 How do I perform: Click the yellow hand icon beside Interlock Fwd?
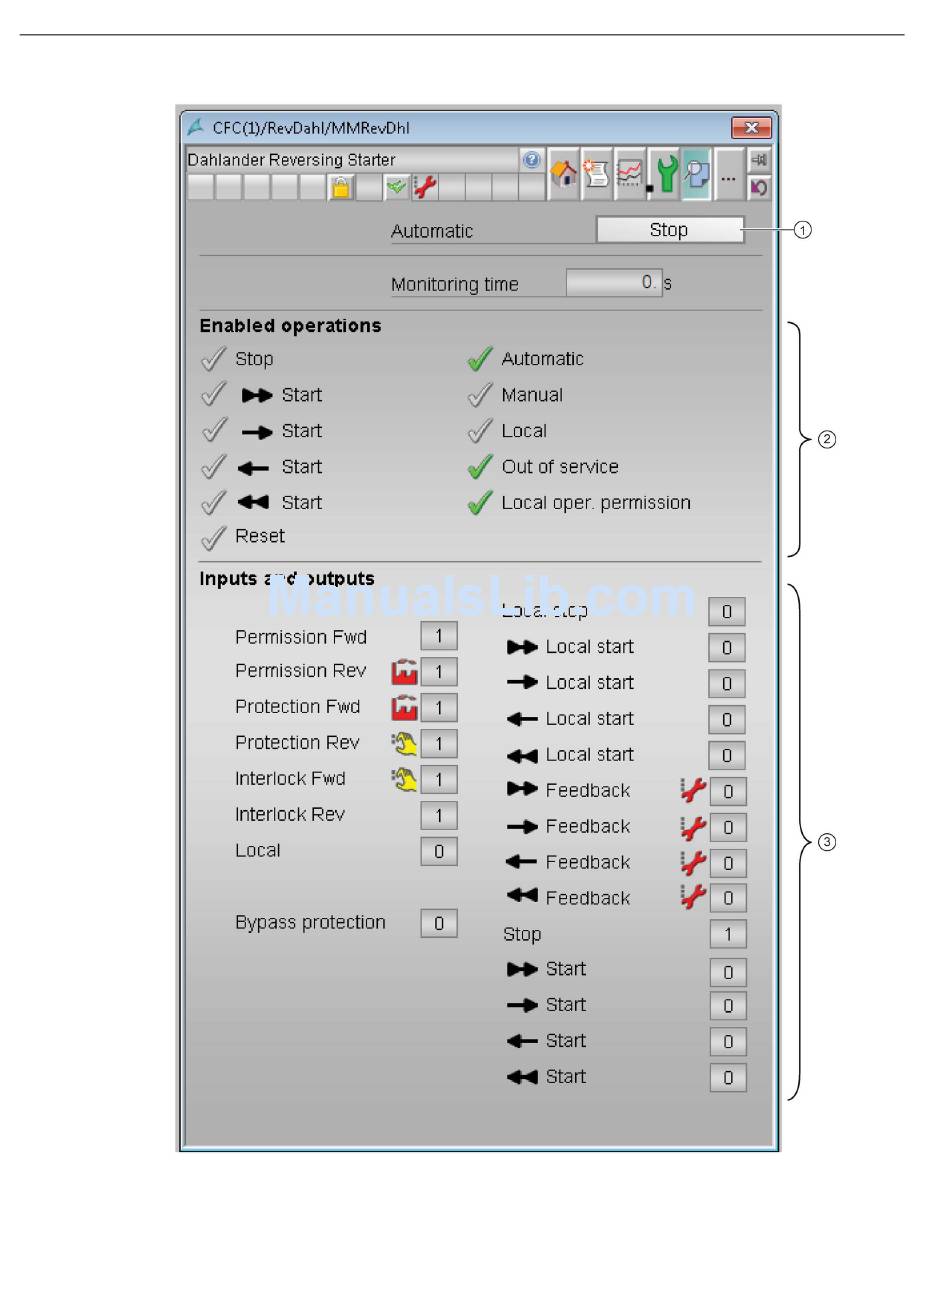pos(404,780)
